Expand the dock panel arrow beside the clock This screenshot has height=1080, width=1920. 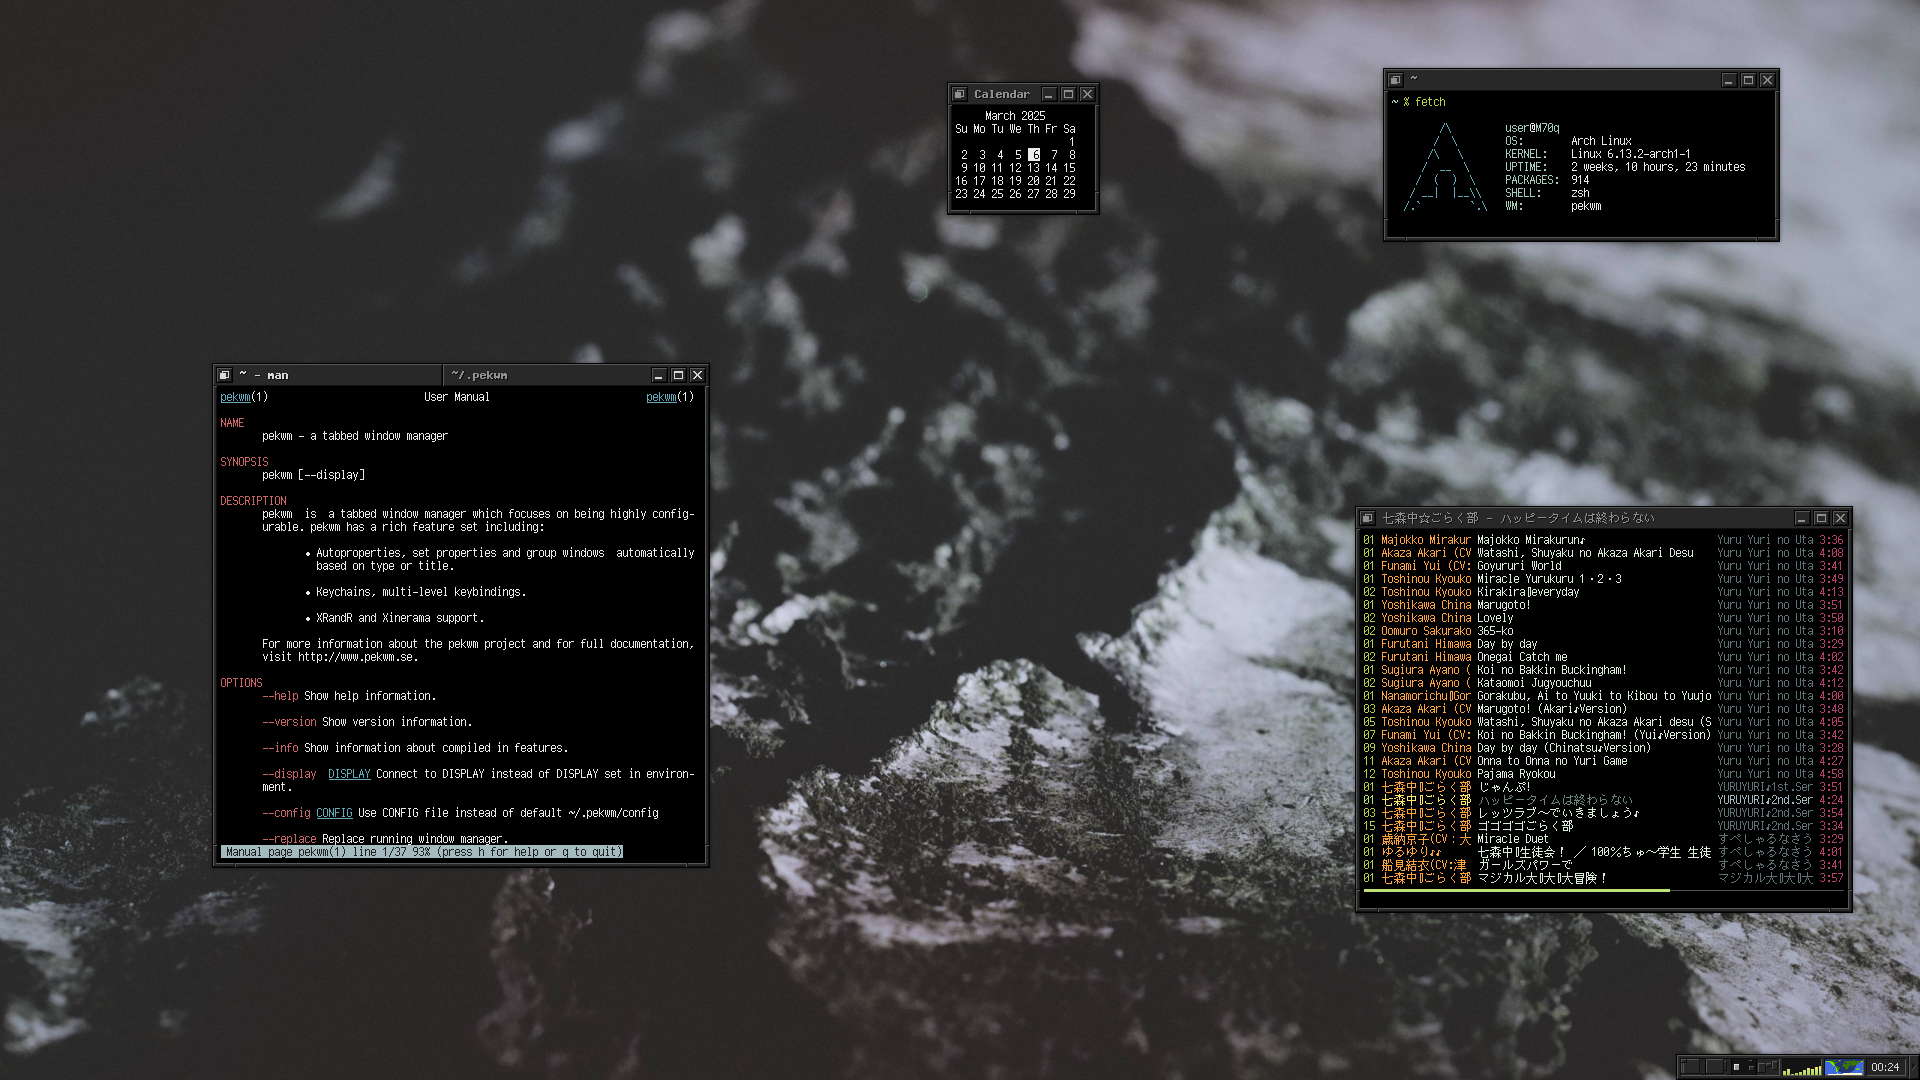click(x=1914, y=1067)
